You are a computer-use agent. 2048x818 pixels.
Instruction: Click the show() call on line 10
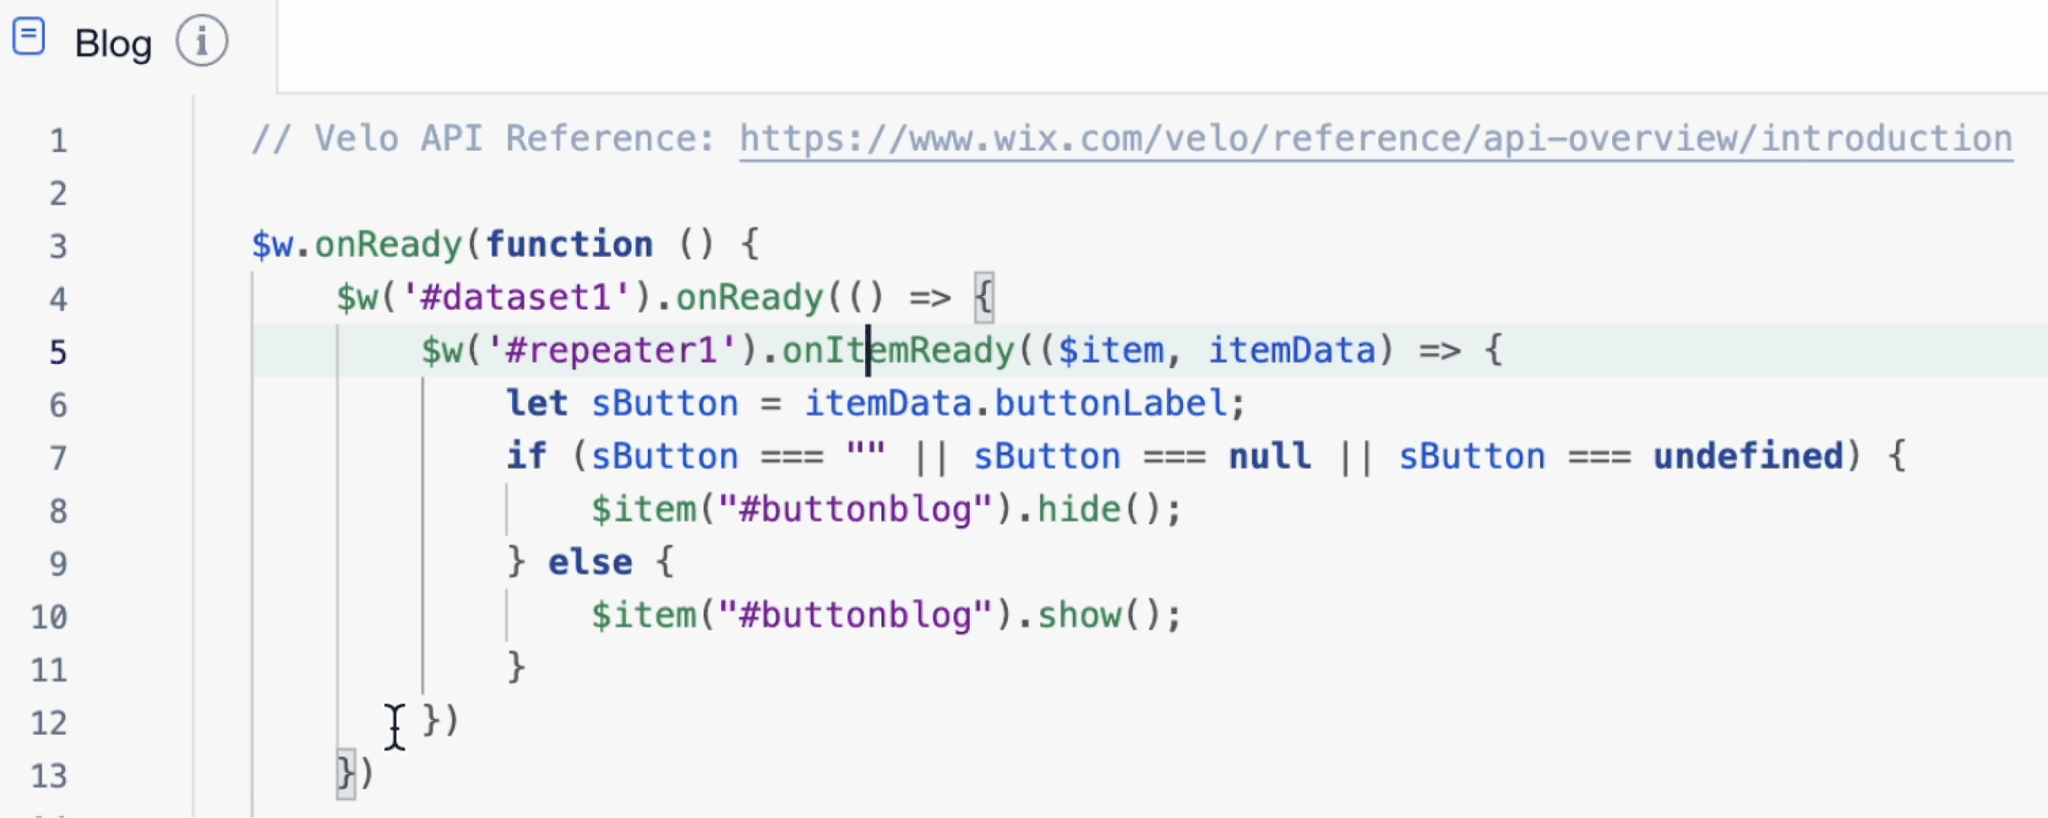(1080, 615)
